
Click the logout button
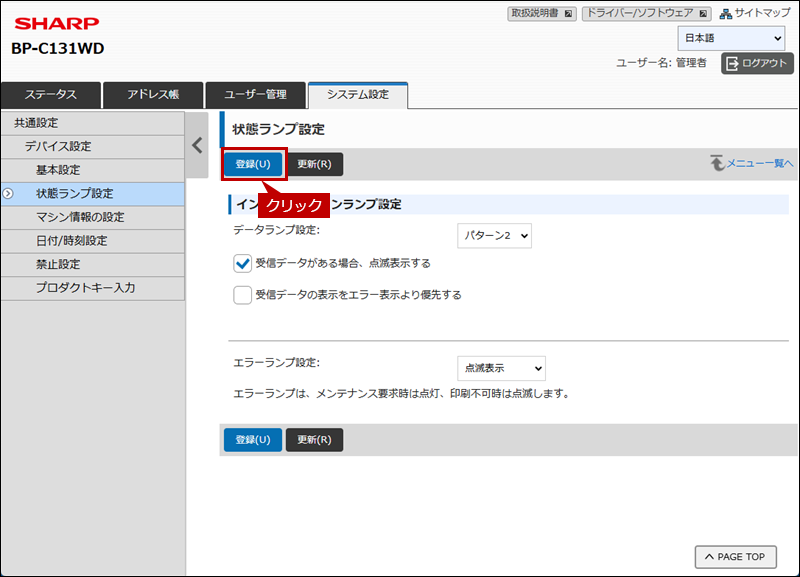tap(757, 63)
